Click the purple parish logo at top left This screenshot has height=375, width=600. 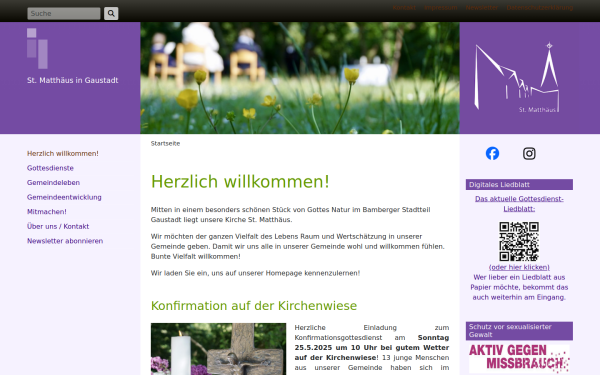tap(38, 48)
